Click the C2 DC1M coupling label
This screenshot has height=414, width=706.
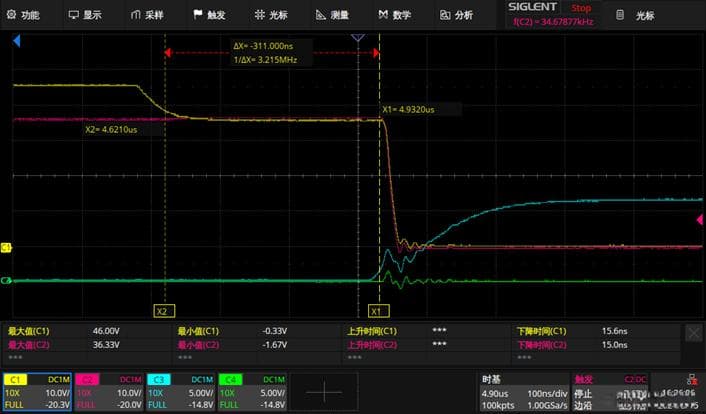[x=131, y=380]
